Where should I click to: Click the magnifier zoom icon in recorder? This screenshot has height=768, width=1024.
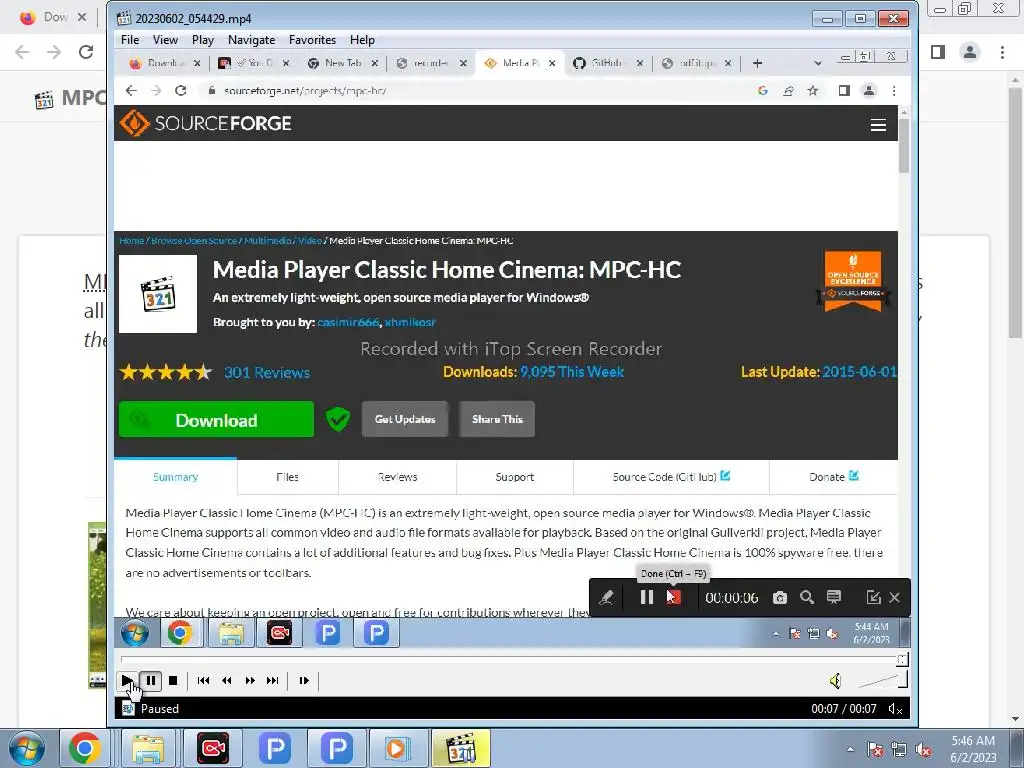point(807,598)
